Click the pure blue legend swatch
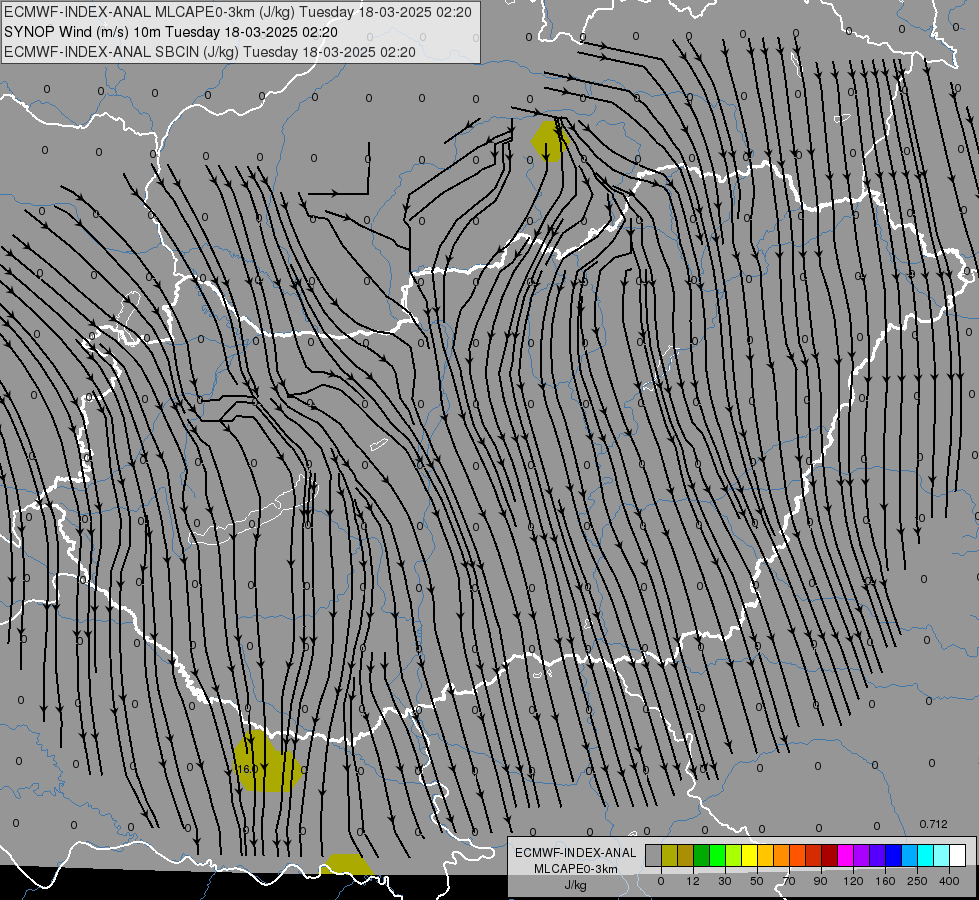The height and width of the screenshot is (900, 979). tap(894, 855)
